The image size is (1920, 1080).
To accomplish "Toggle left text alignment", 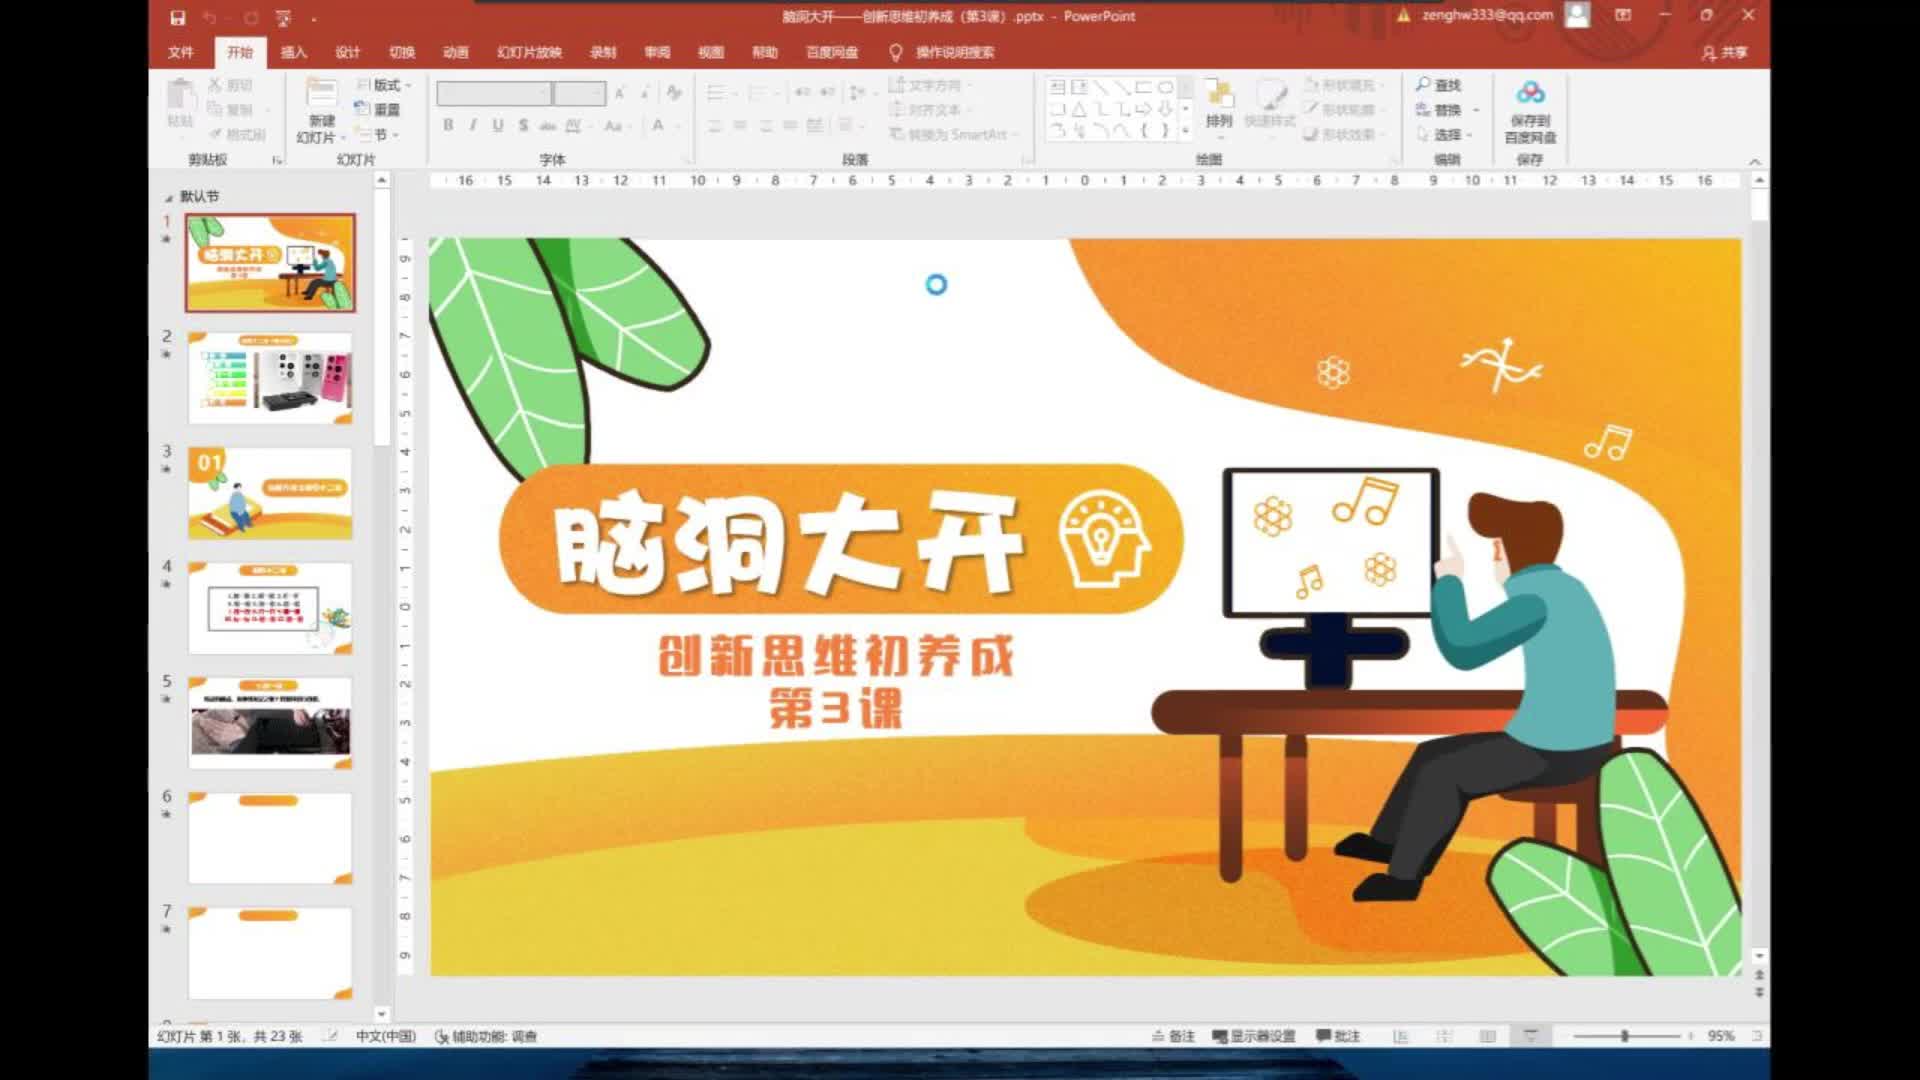I will pyautogui.click(x=714, y=125).
